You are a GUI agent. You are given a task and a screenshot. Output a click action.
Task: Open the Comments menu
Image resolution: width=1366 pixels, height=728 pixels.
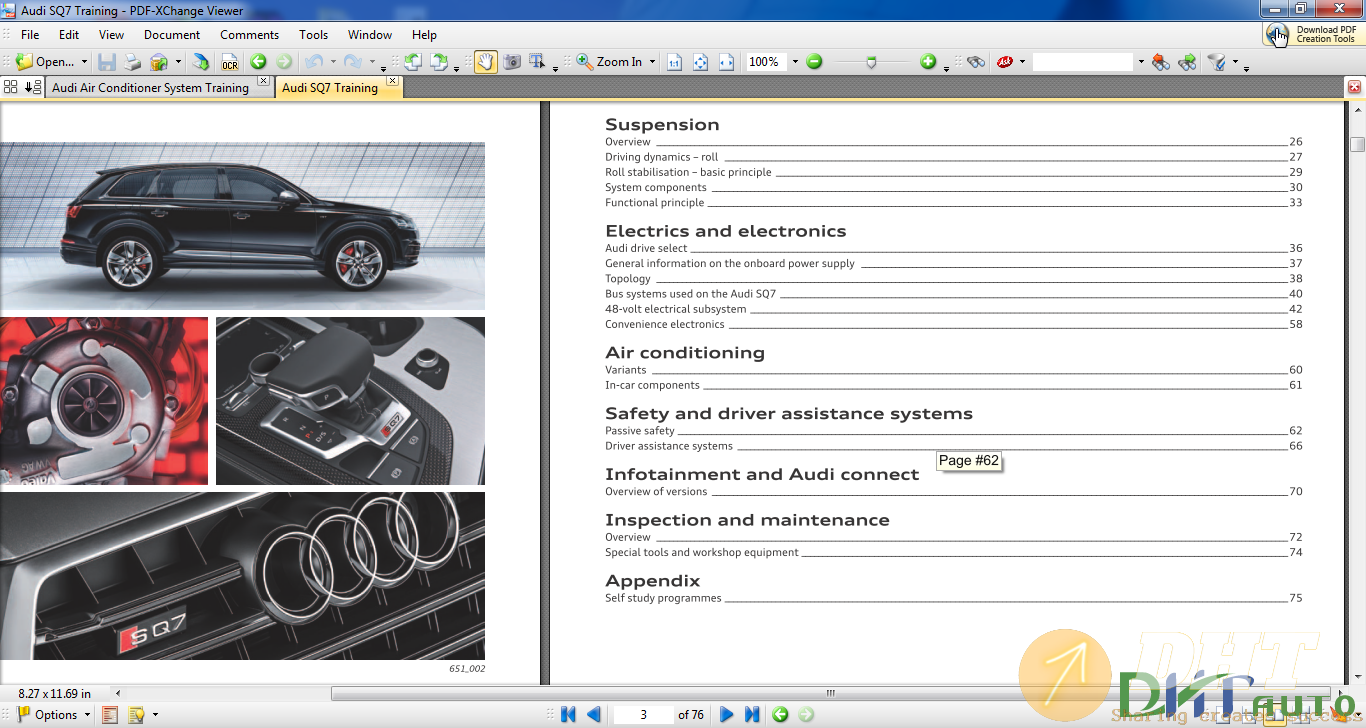(x=249, y=34)
